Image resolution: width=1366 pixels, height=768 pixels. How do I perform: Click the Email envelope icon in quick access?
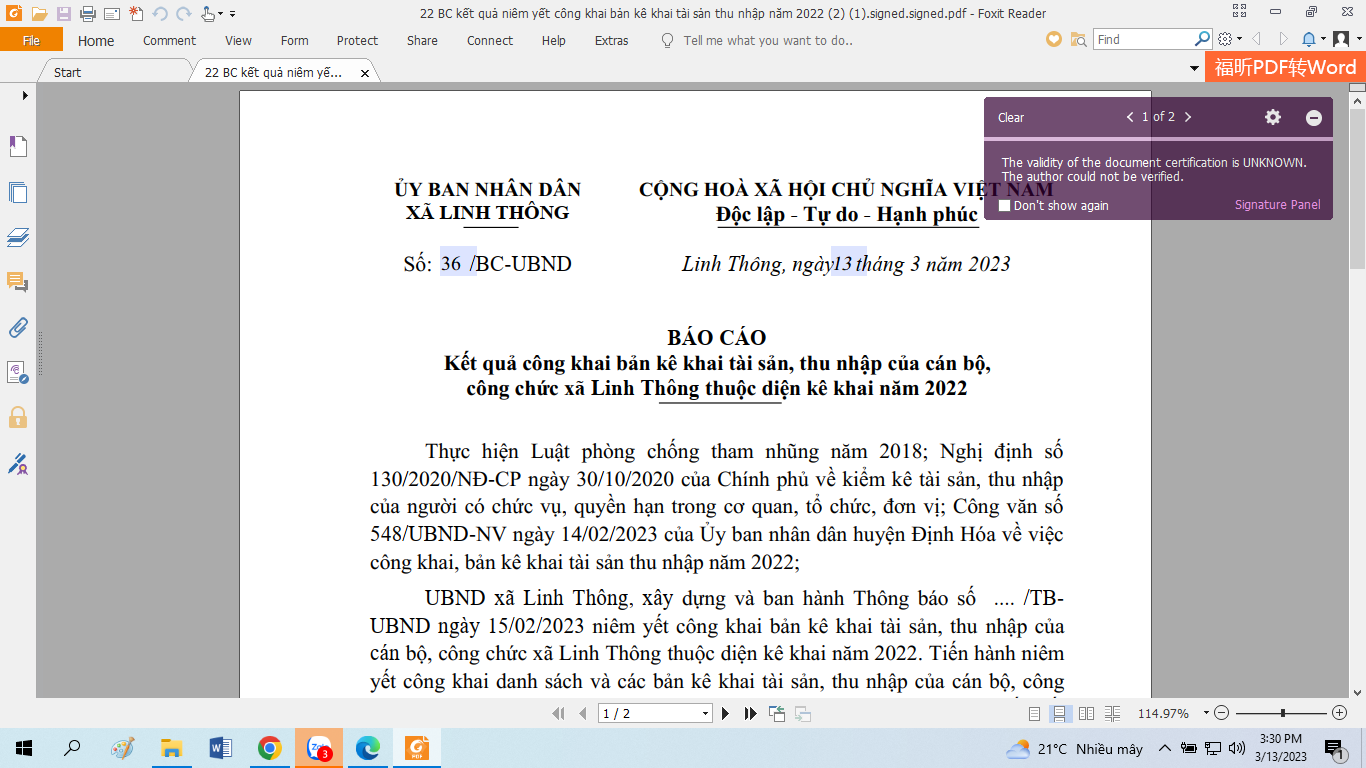coord(112,14)
